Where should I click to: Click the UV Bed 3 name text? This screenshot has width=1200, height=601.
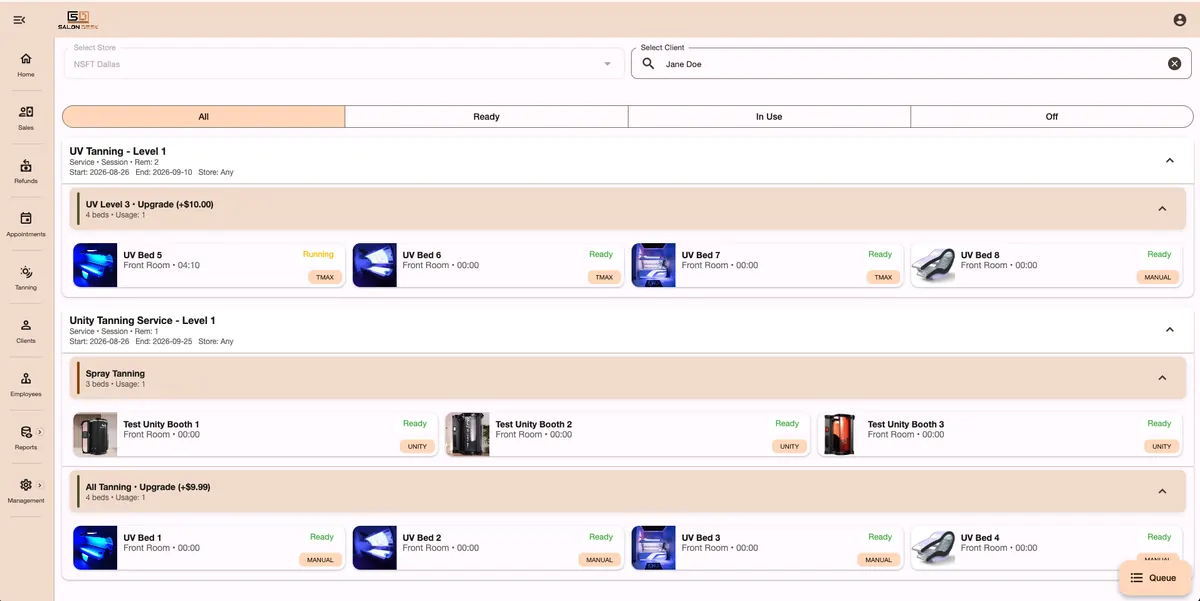click(x=701, y=538)
